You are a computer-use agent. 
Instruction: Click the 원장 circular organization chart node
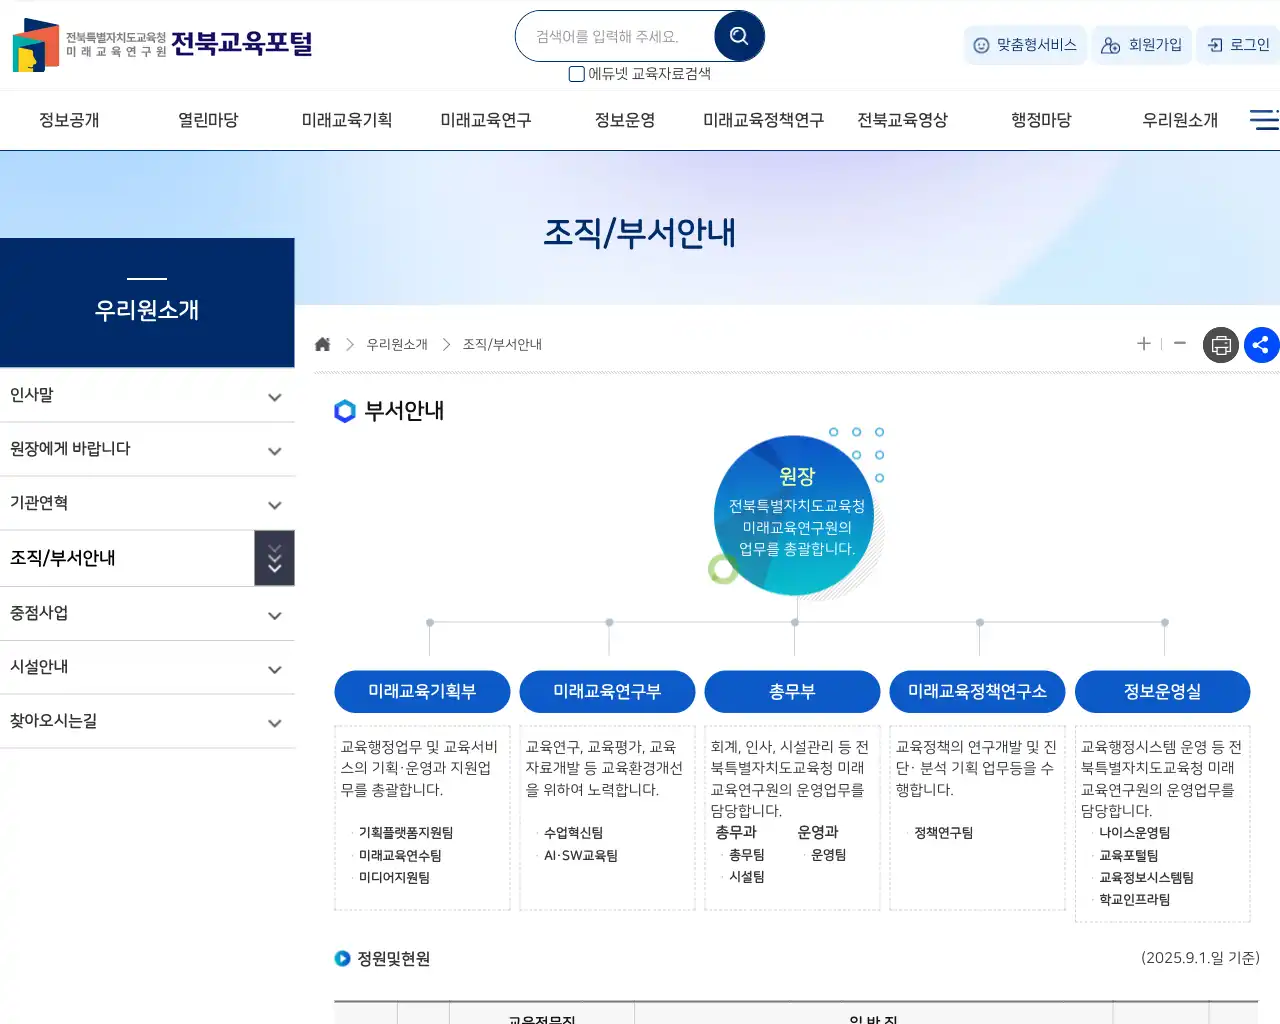click(x=793, y=513)
